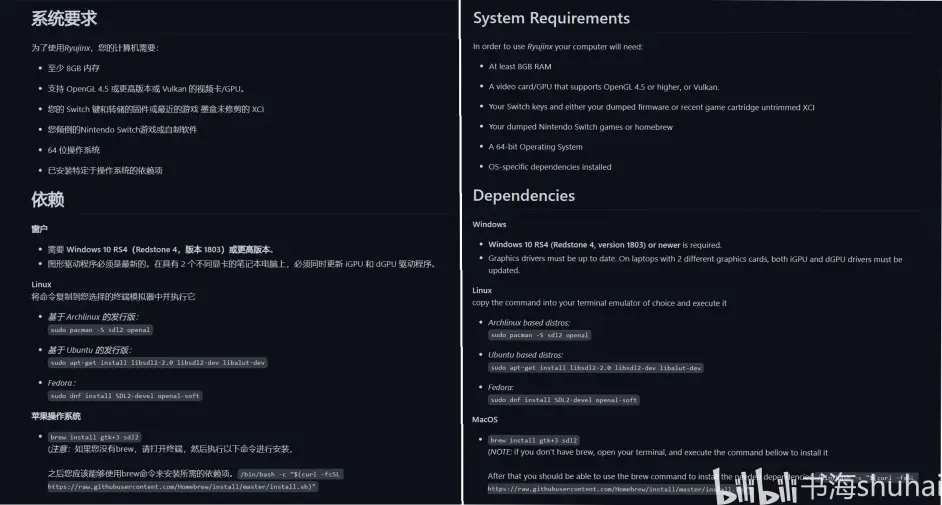
Task: Click the 'sudo dnf install' command in English document
Action: 564,400
